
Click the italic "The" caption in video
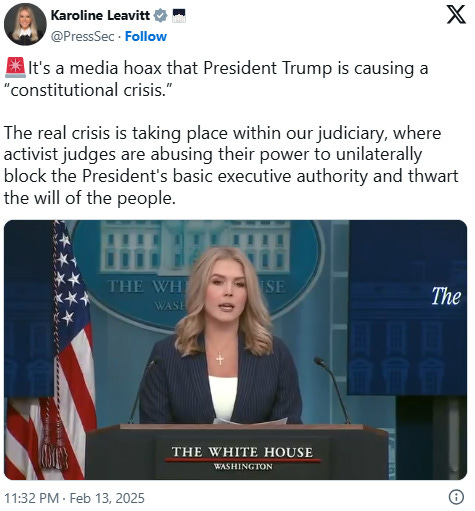pos(446,296)
